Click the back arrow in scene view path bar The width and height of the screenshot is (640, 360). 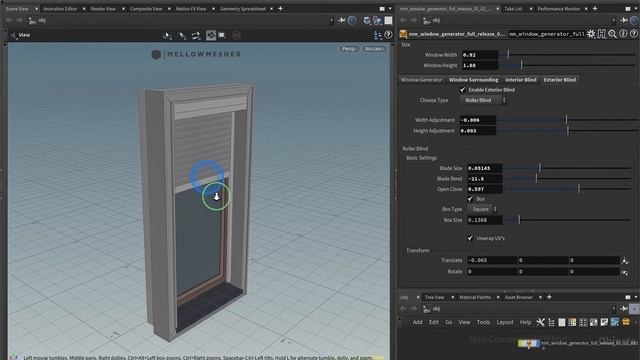pyautogui.click(x=9, y=20)
